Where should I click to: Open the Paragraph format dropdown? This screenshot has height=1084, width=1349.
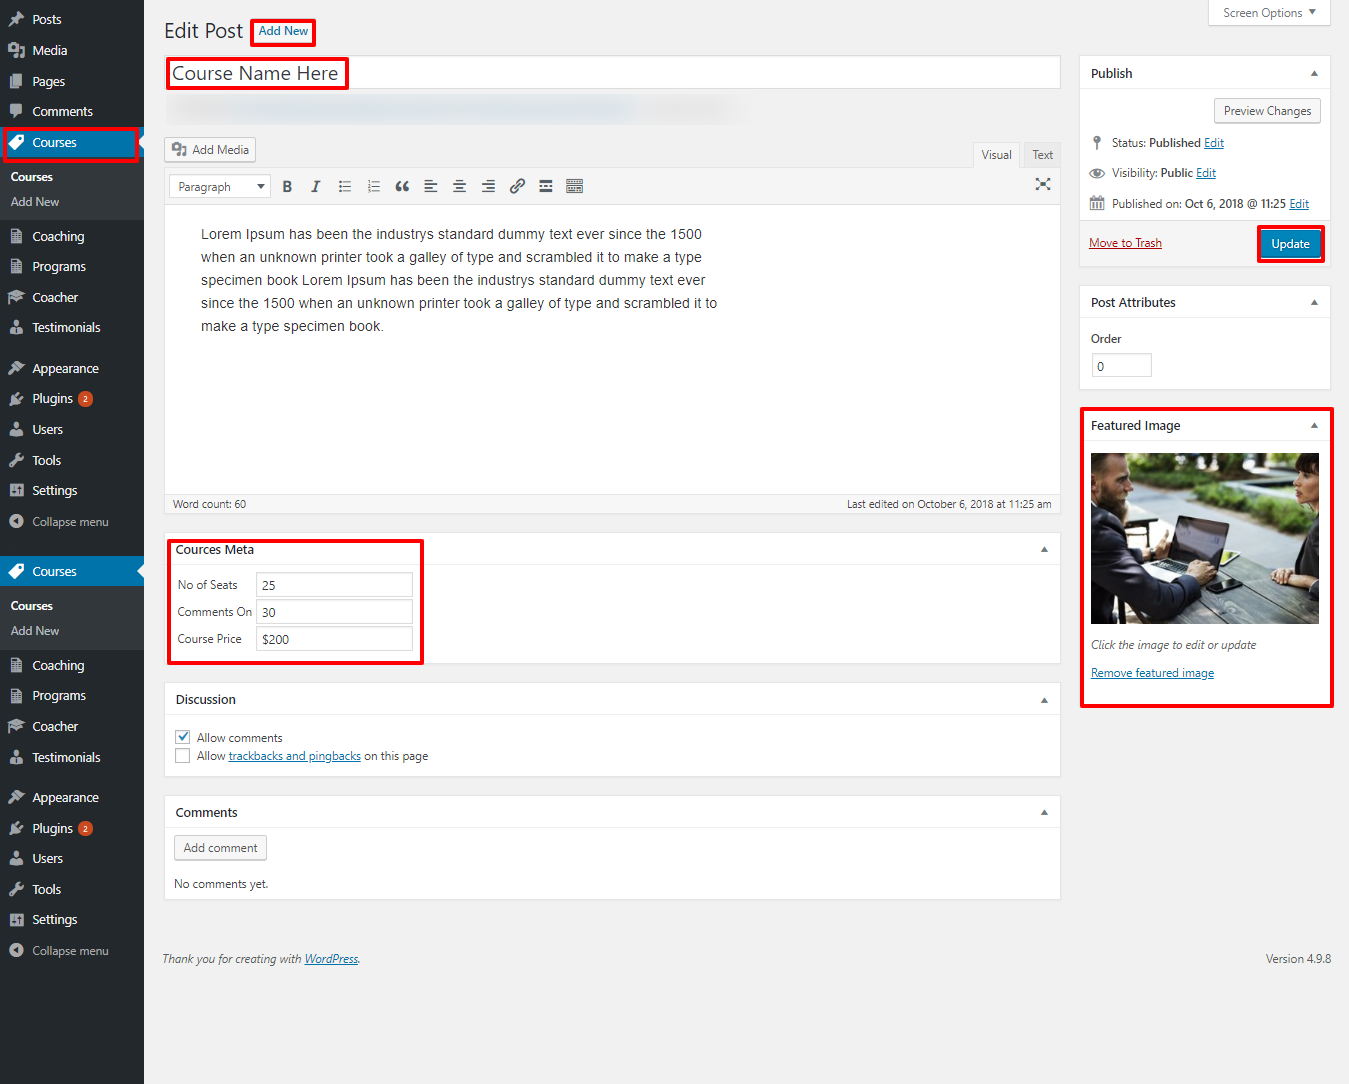[220, 187]
